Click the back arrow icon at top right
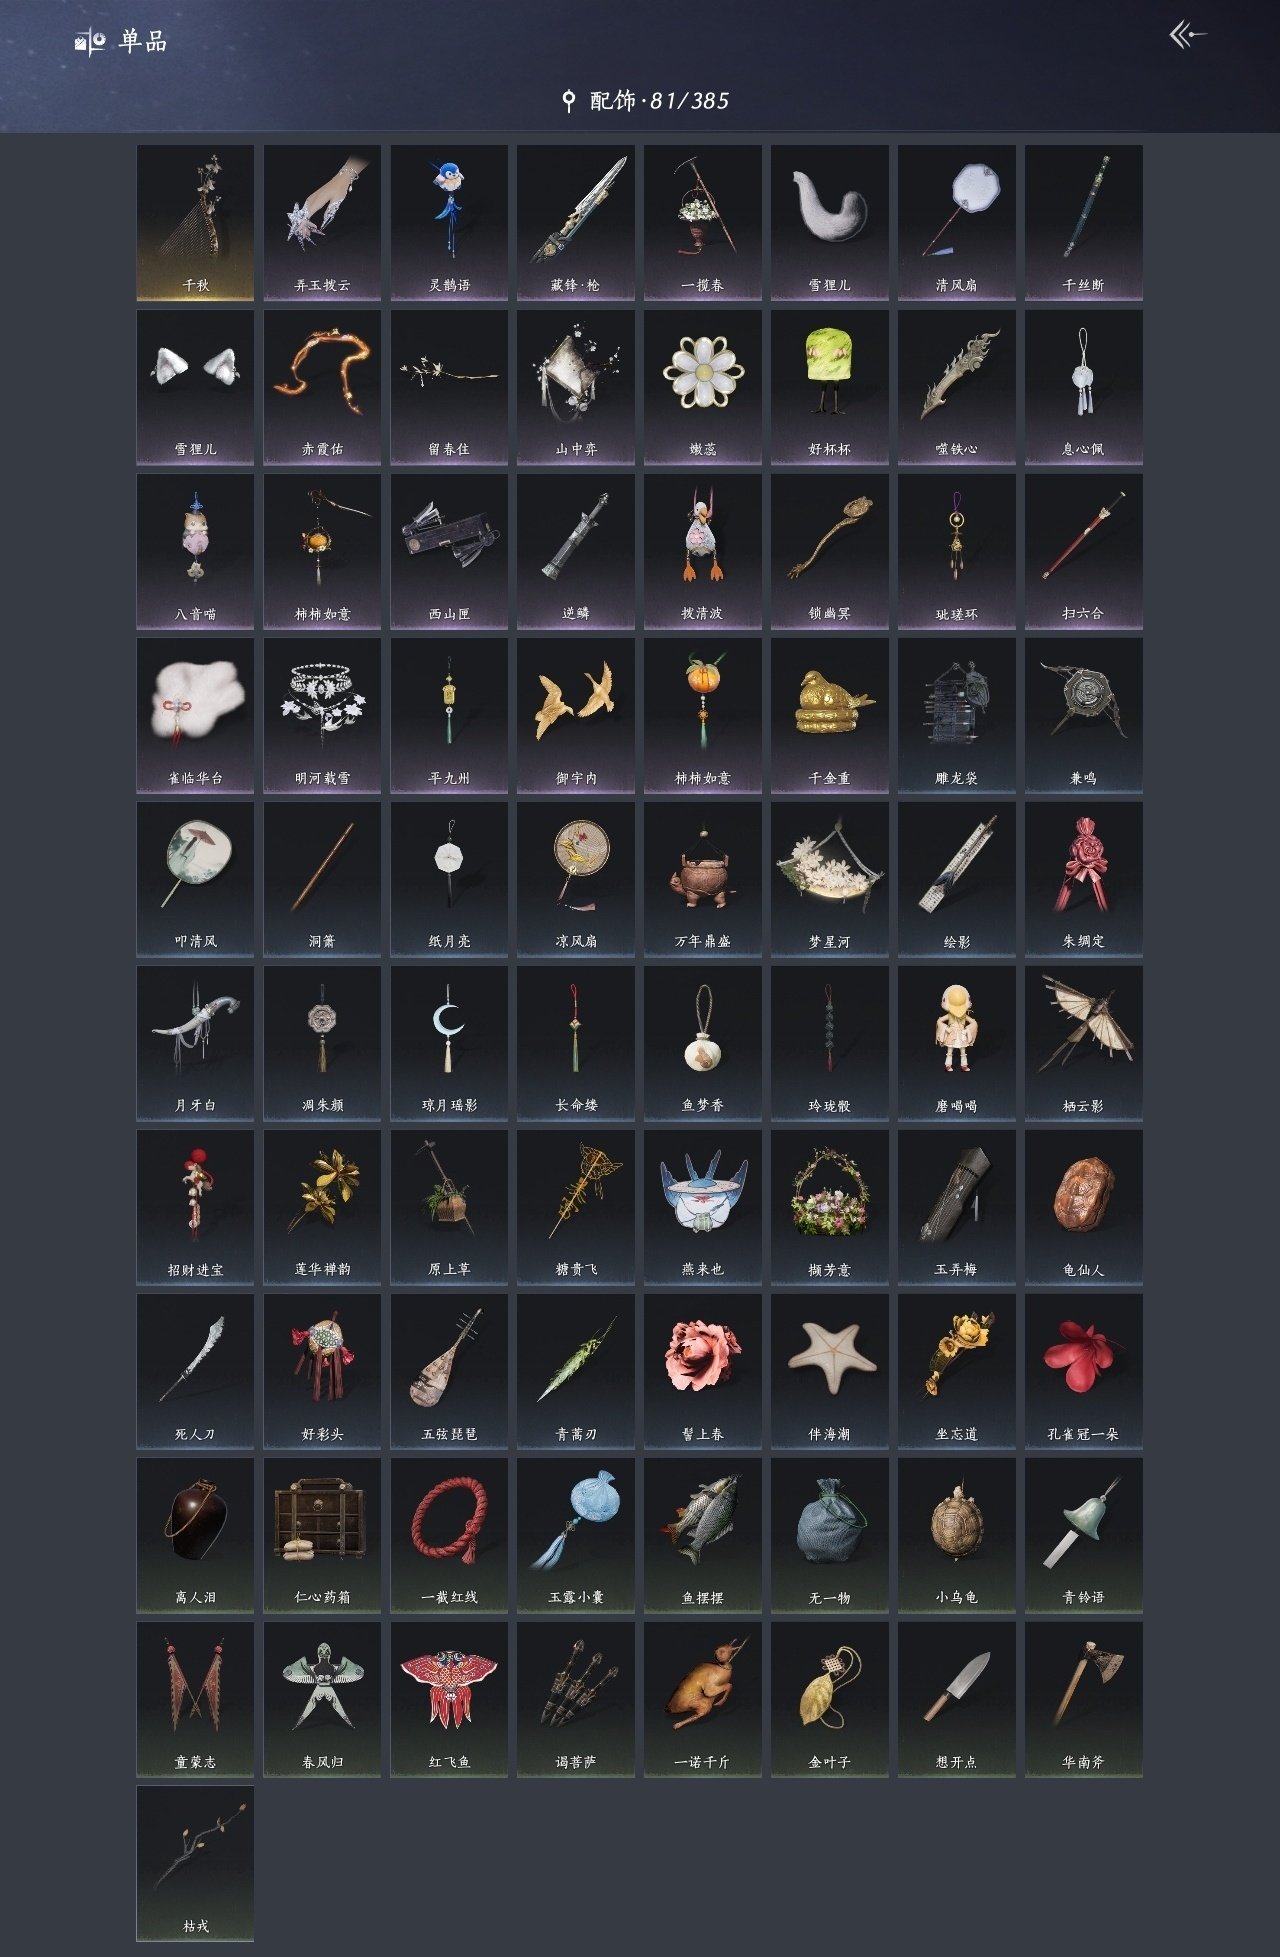Image resolution: width=1280 pixels, height=1957 pixels. (x=1188, y=36)
